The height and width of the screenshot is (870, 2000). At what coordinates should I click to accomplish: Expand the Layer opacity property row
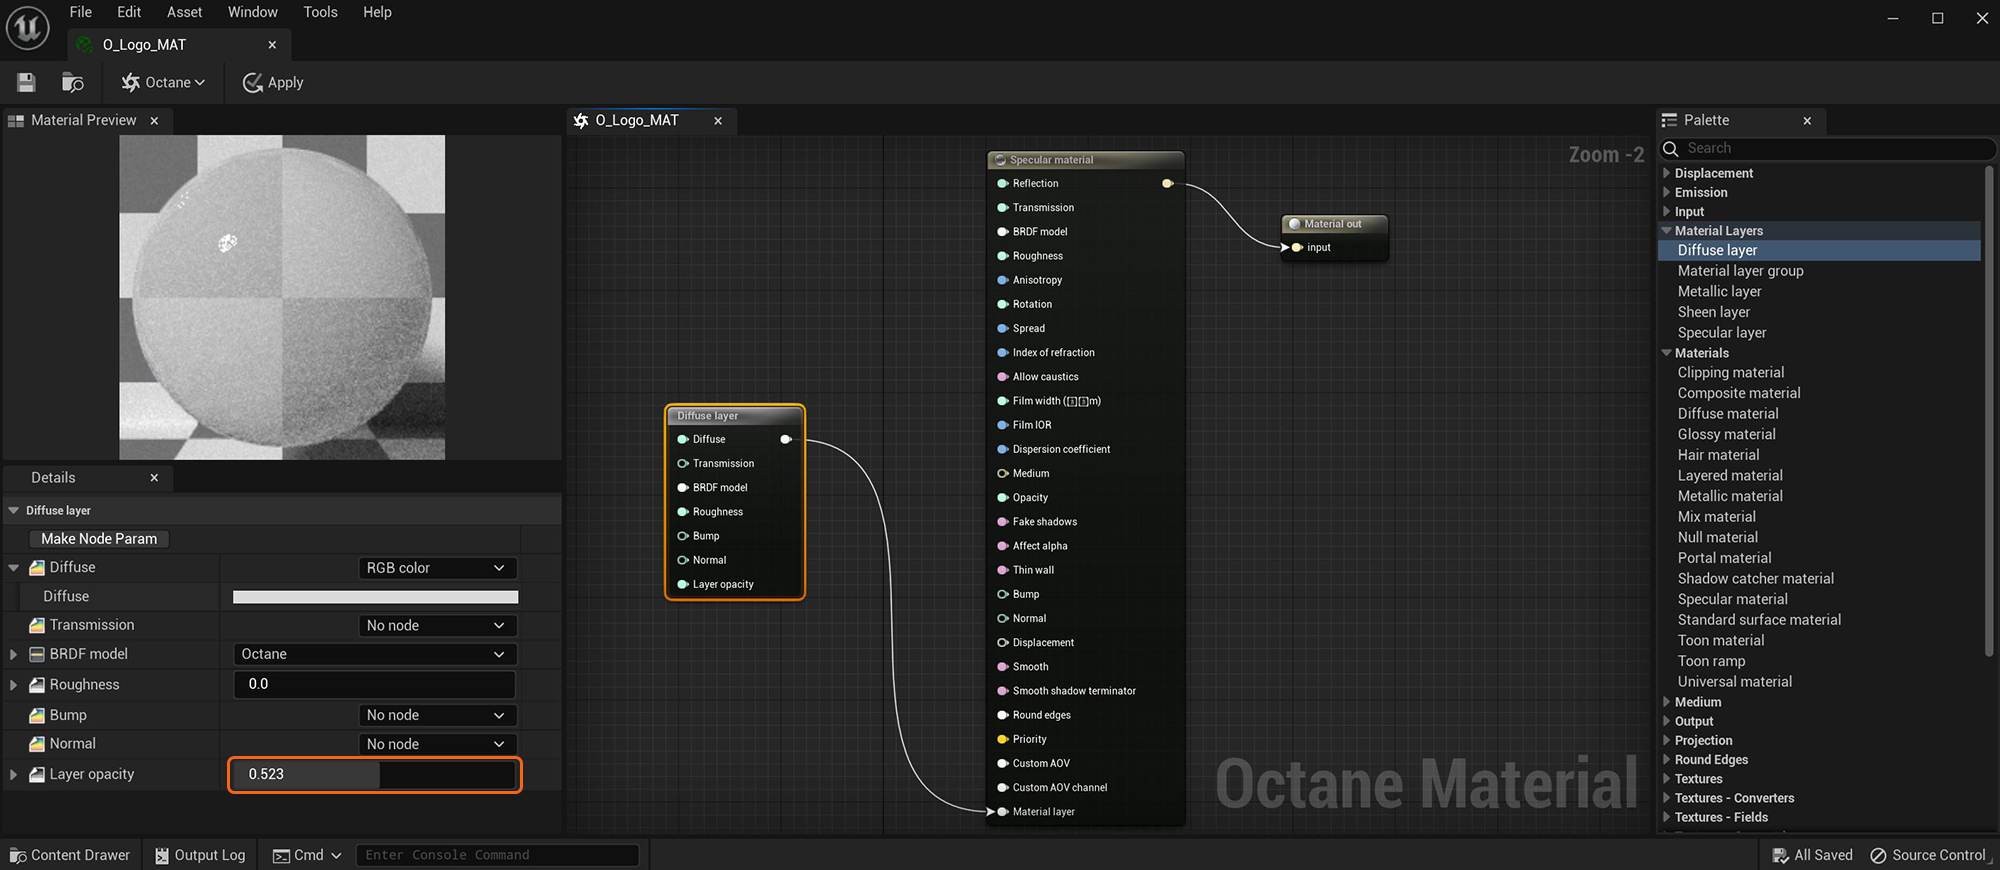[x=14, y=774]
